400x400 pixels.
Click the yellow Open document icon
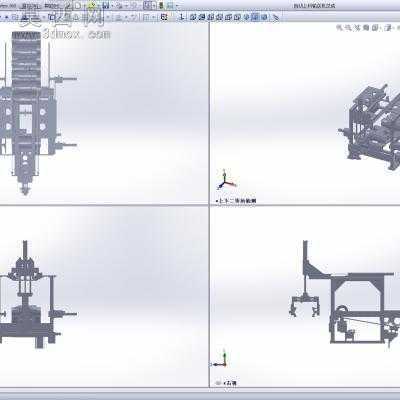91,6
